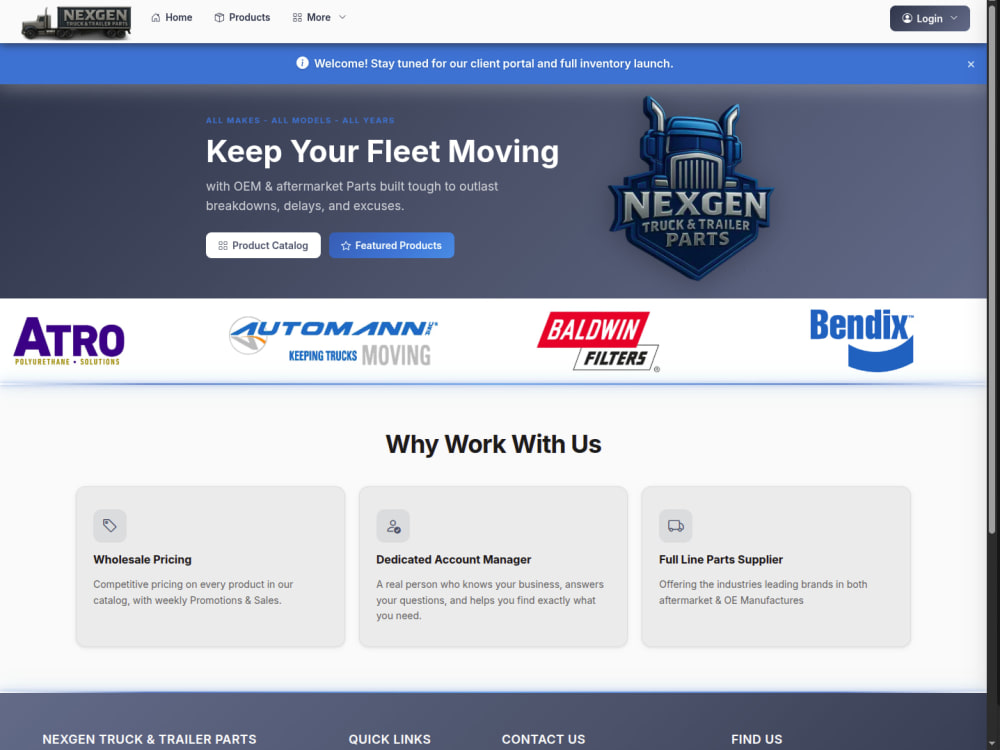The height and width of the screenshot is (750, 1000).
Task: Click the 'A real person who knows' description
Action: pyautogui.click(x=490, y=600)
